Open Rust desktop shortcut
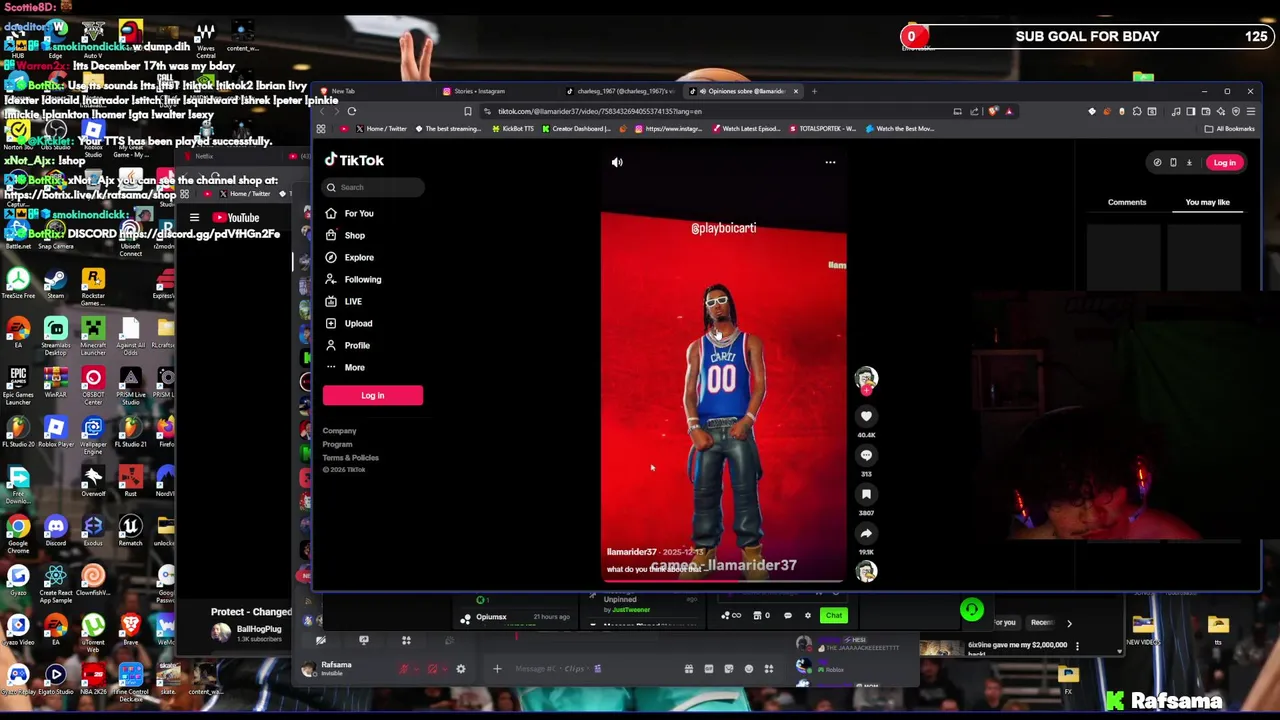This screenshot has height=720, width=1280. pos(130,481)
